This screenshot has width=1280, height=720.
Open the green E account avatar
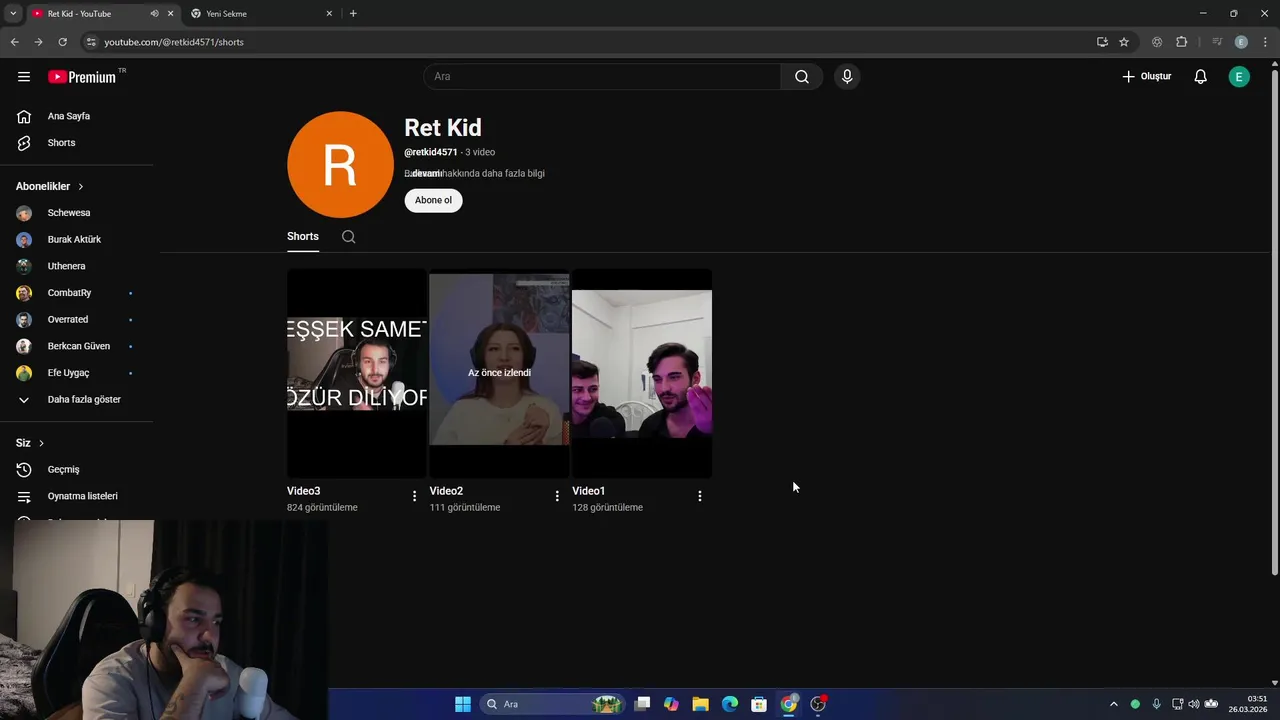coord(1239,77)
